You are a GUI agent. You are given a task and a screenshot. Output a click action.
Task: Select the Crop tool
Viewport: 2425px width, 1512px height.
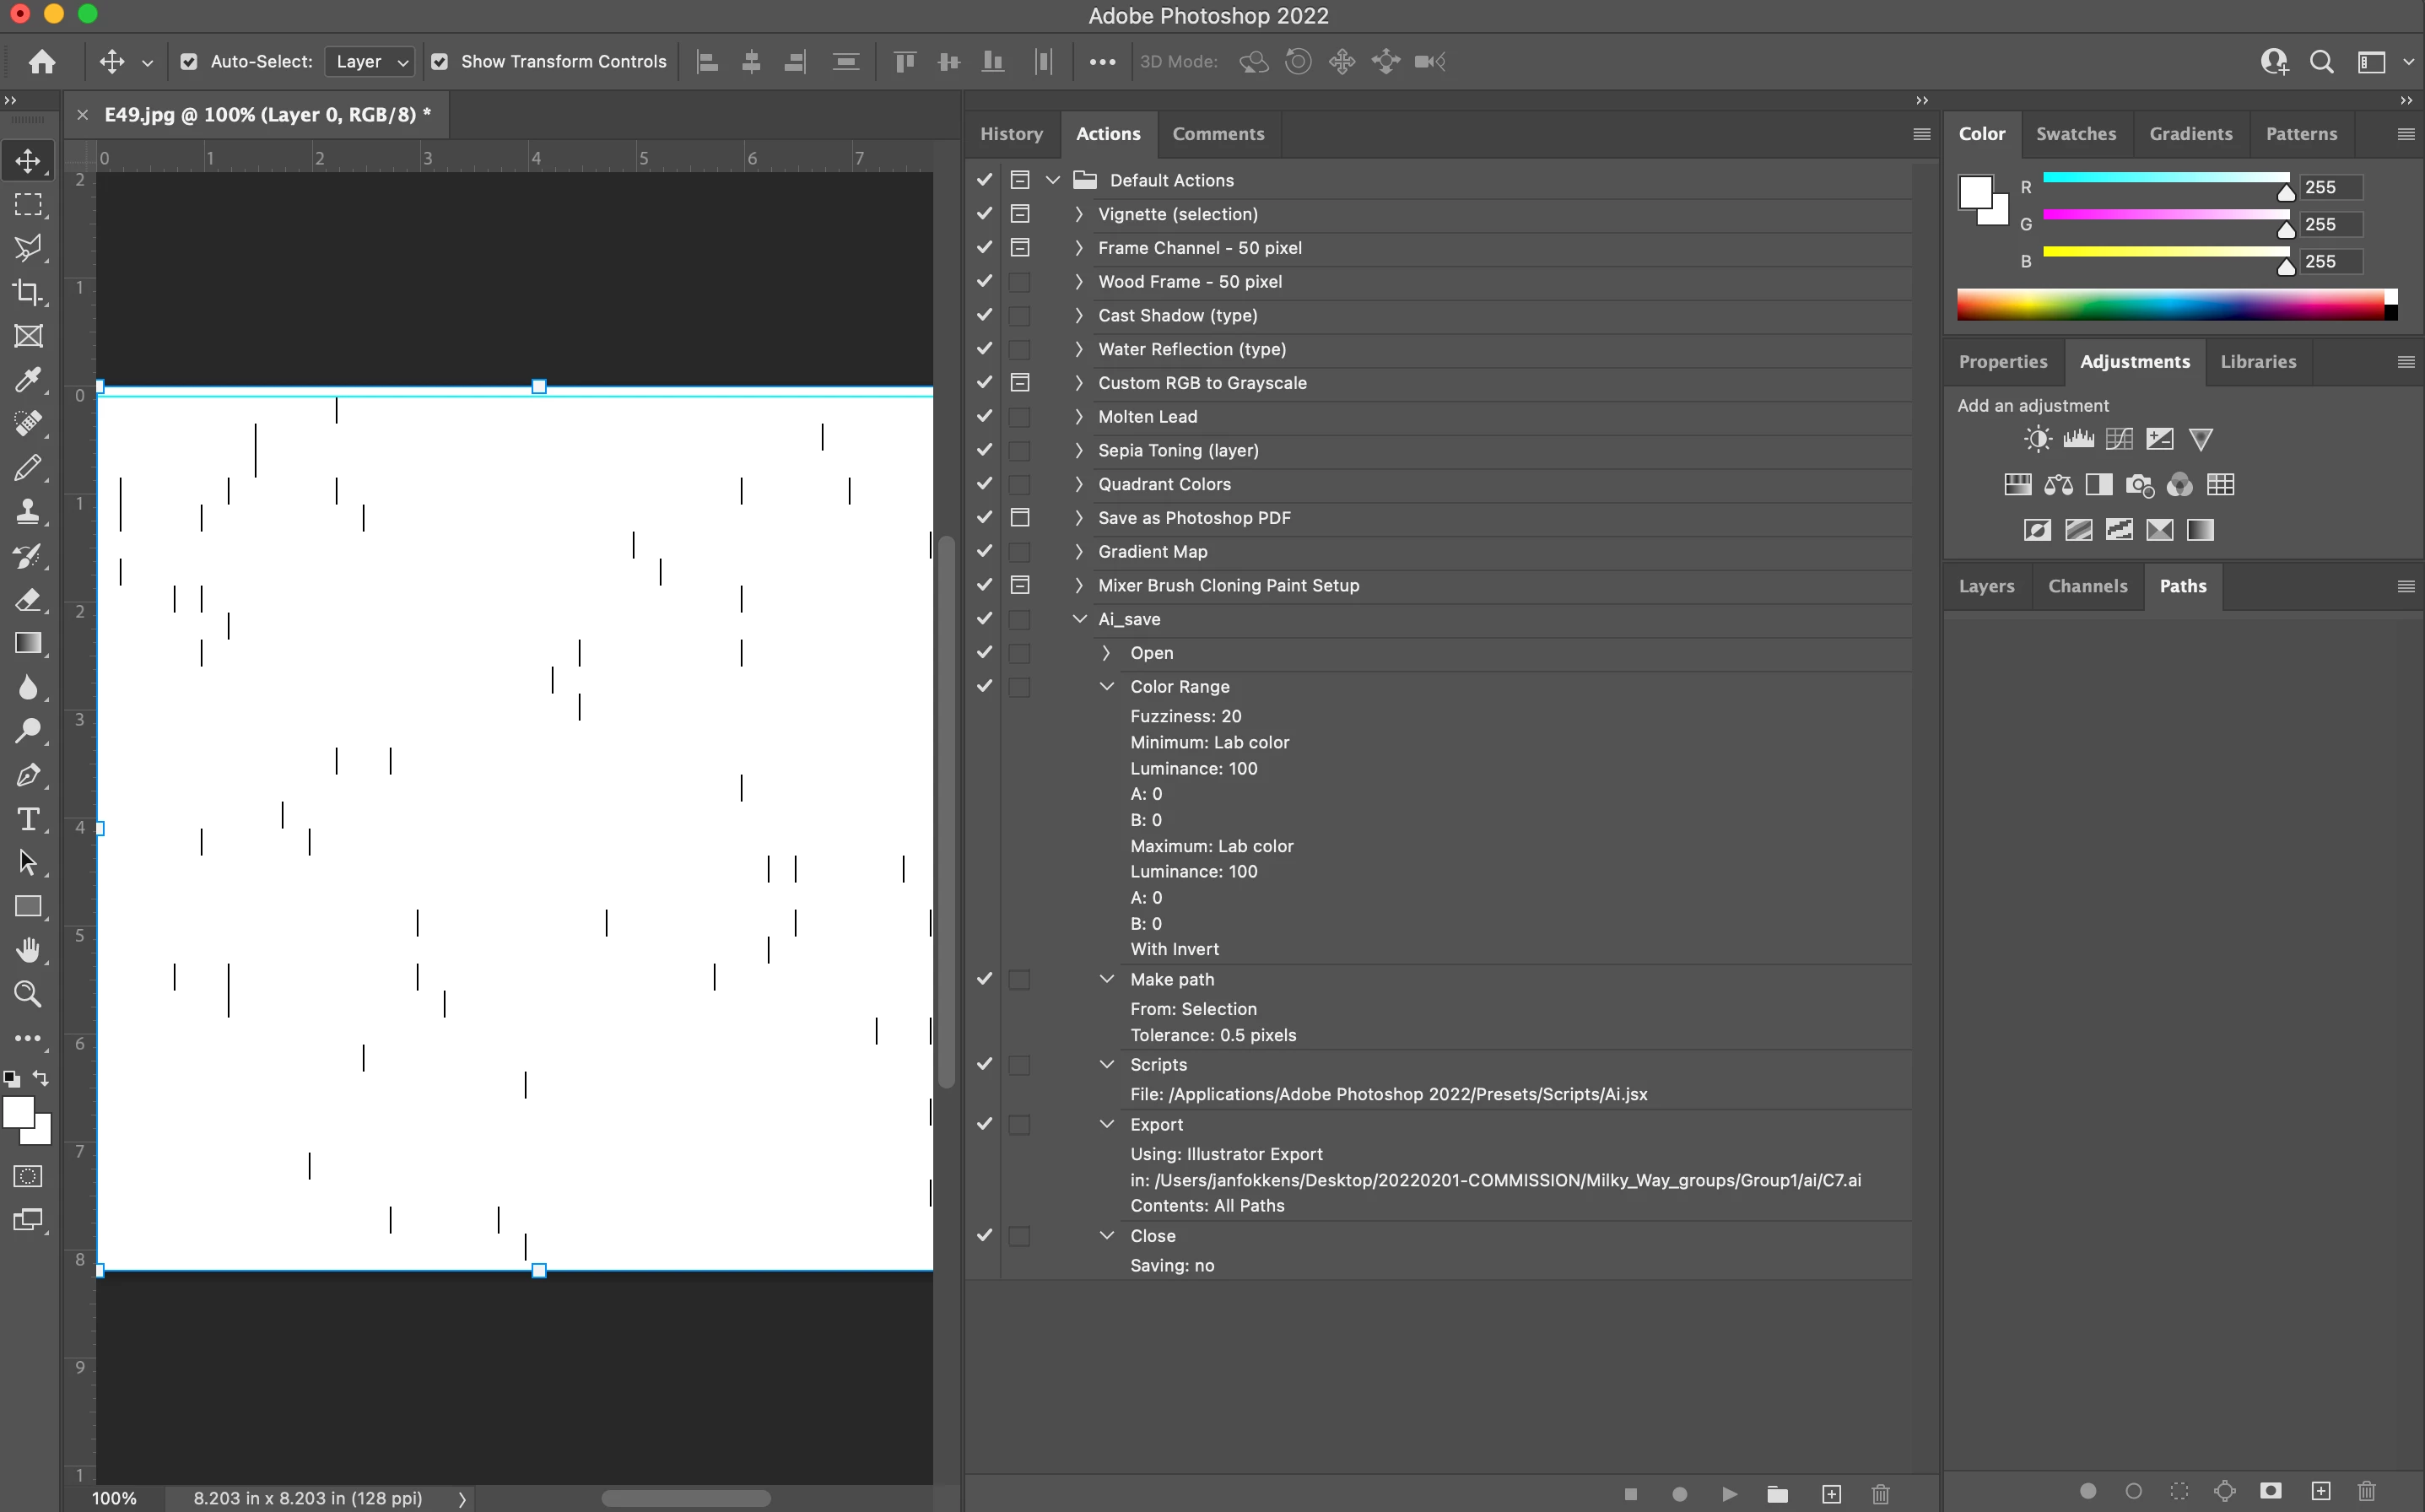point(28,292)
